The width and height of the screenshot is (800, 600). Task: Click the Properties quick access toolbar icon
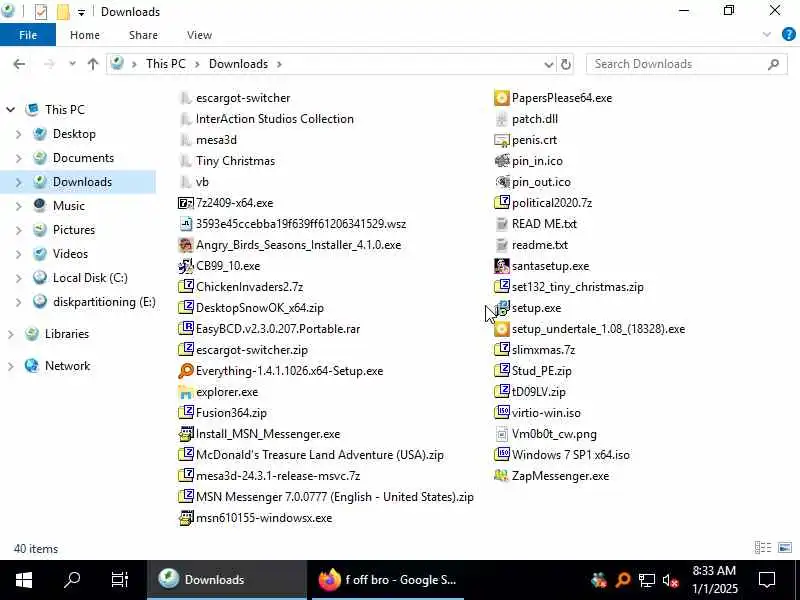41,11
